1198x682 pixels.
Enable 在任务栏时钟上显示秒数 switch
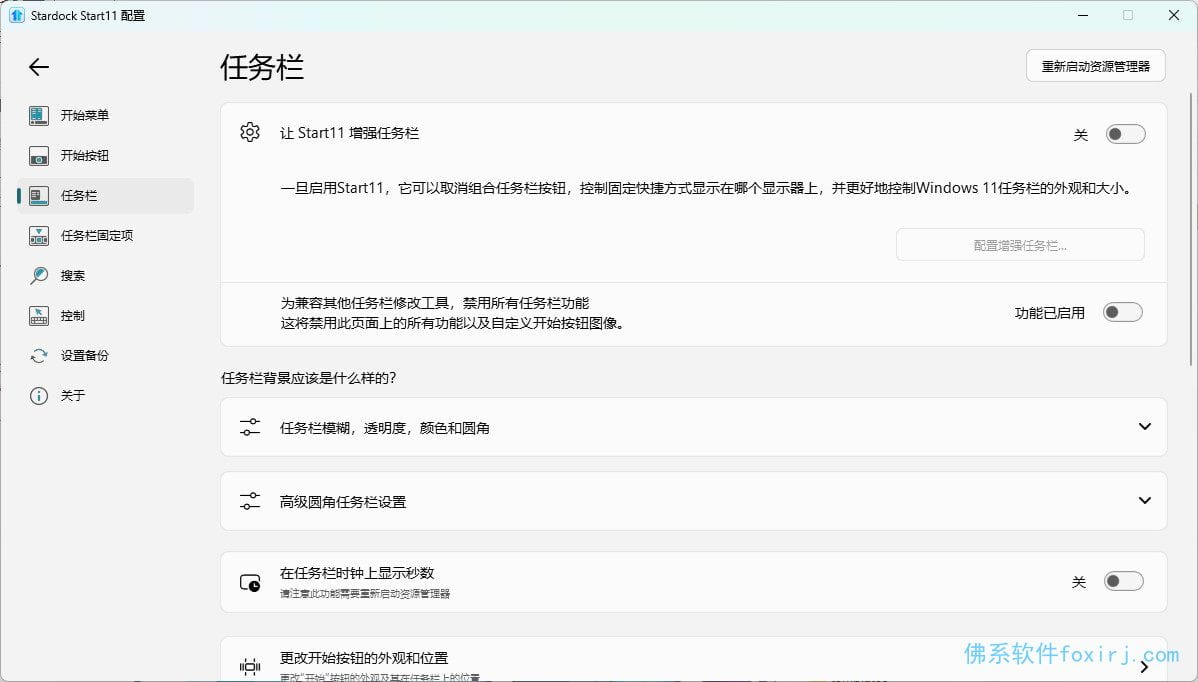tap(1124, 581)
